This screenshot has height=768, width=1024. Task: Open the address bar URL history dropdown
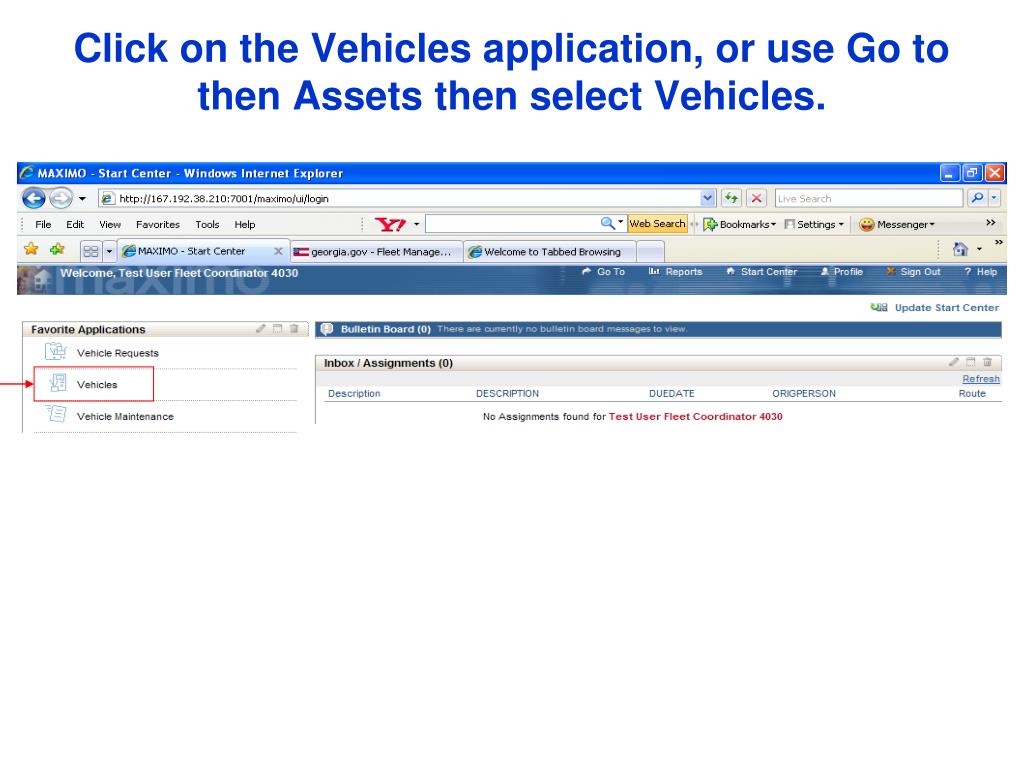[x=708, y=198]
